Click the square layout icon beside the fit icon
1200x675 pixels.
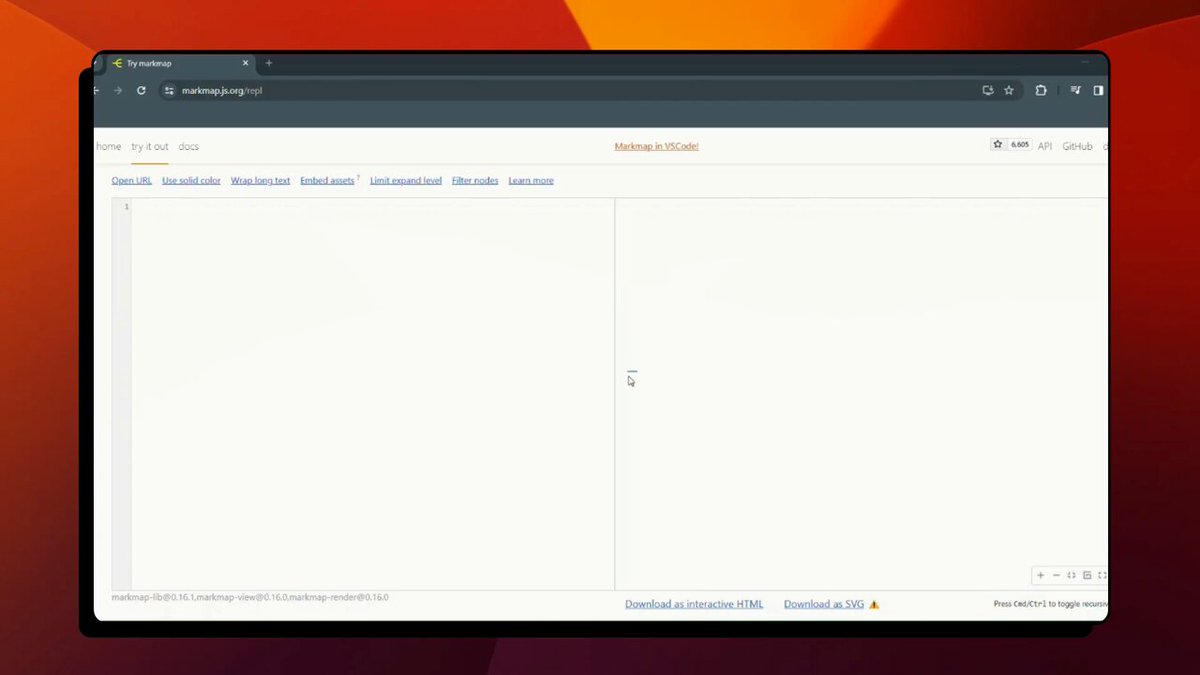(1087, 575)
